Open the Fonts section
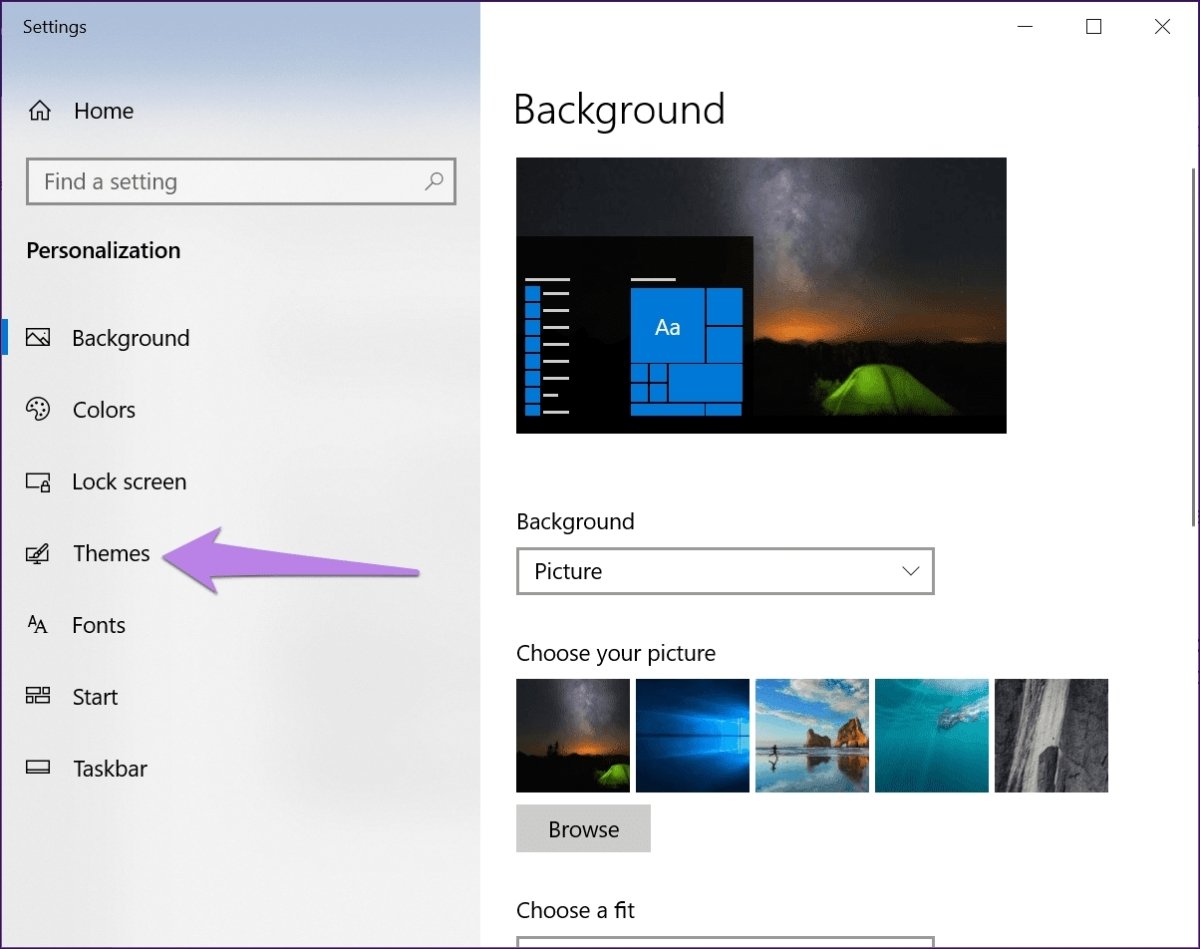 99,625
